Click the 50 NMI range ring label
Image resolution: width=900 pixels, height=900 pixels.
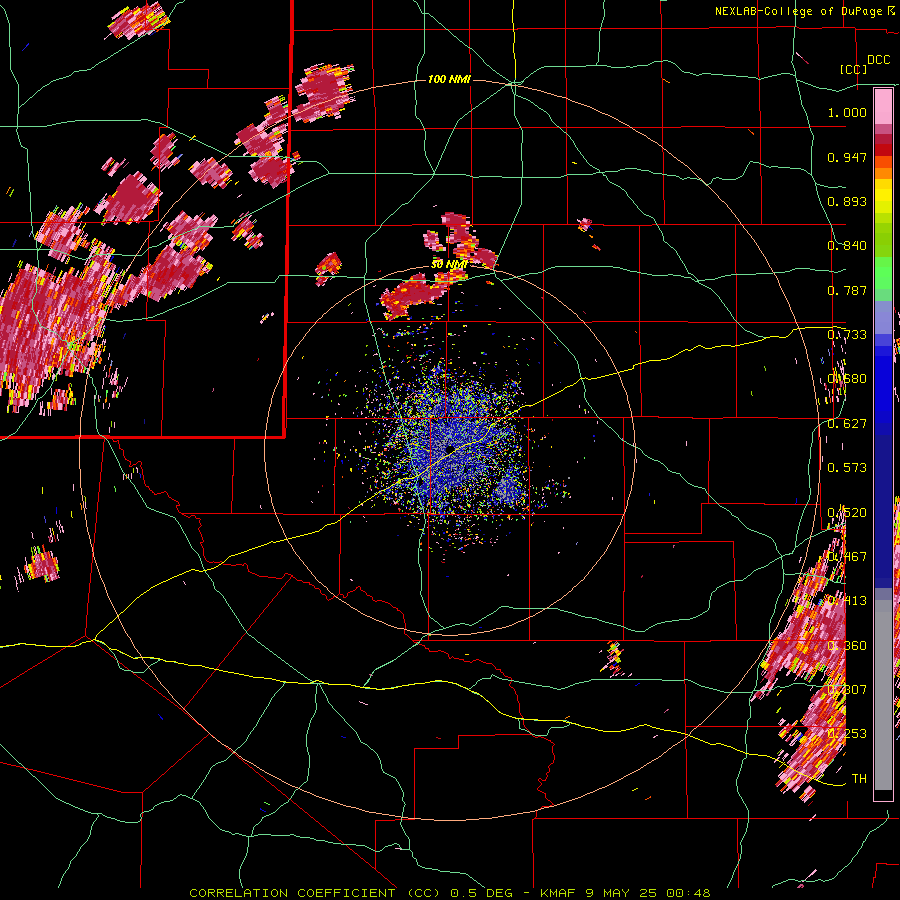click(x=449, y=265)
